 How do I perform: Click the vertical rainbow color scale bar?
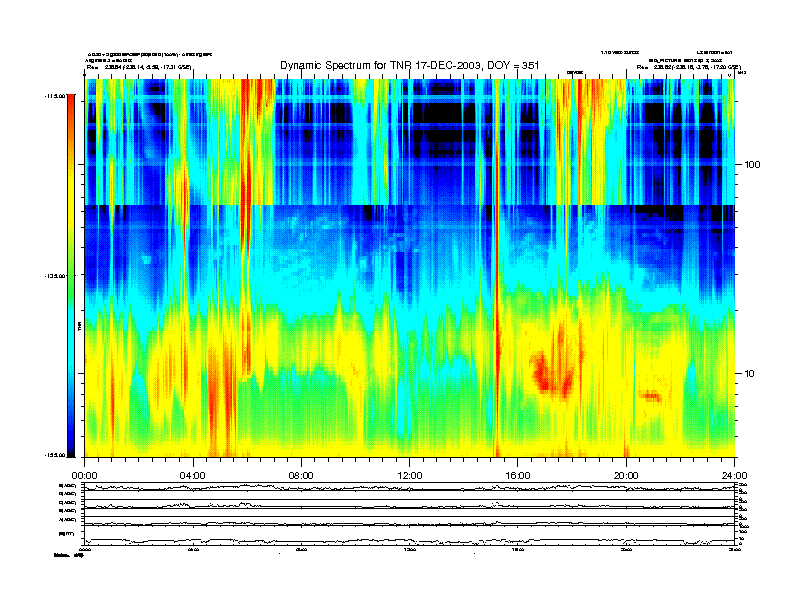point(71,275)
